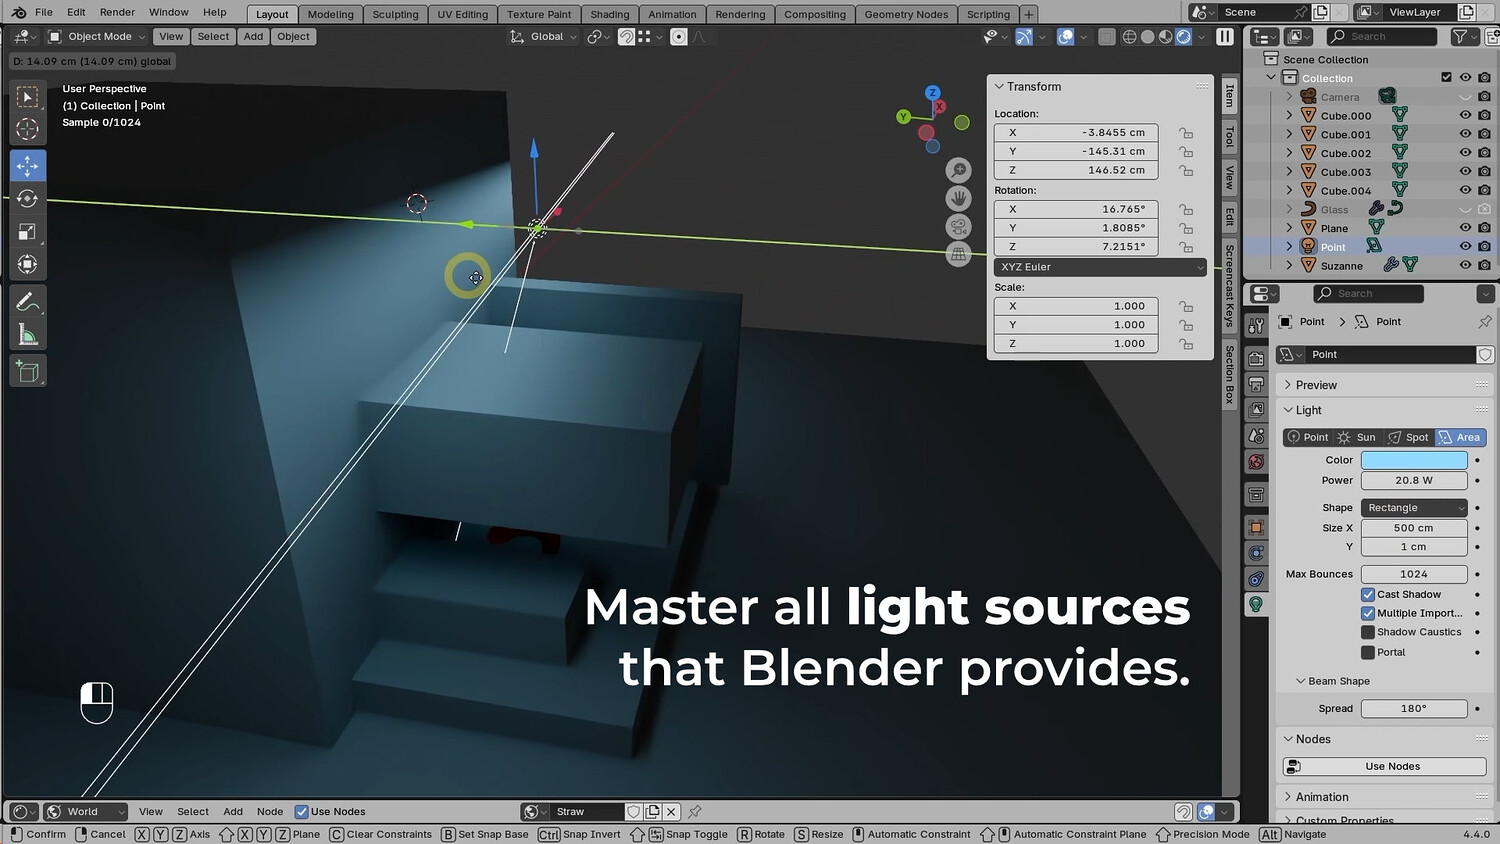The width and height of the screenshot is (1500, 844).
Task: Hide Suzanne in viewport via eye icon
Action: click(x=1465, y=266)
